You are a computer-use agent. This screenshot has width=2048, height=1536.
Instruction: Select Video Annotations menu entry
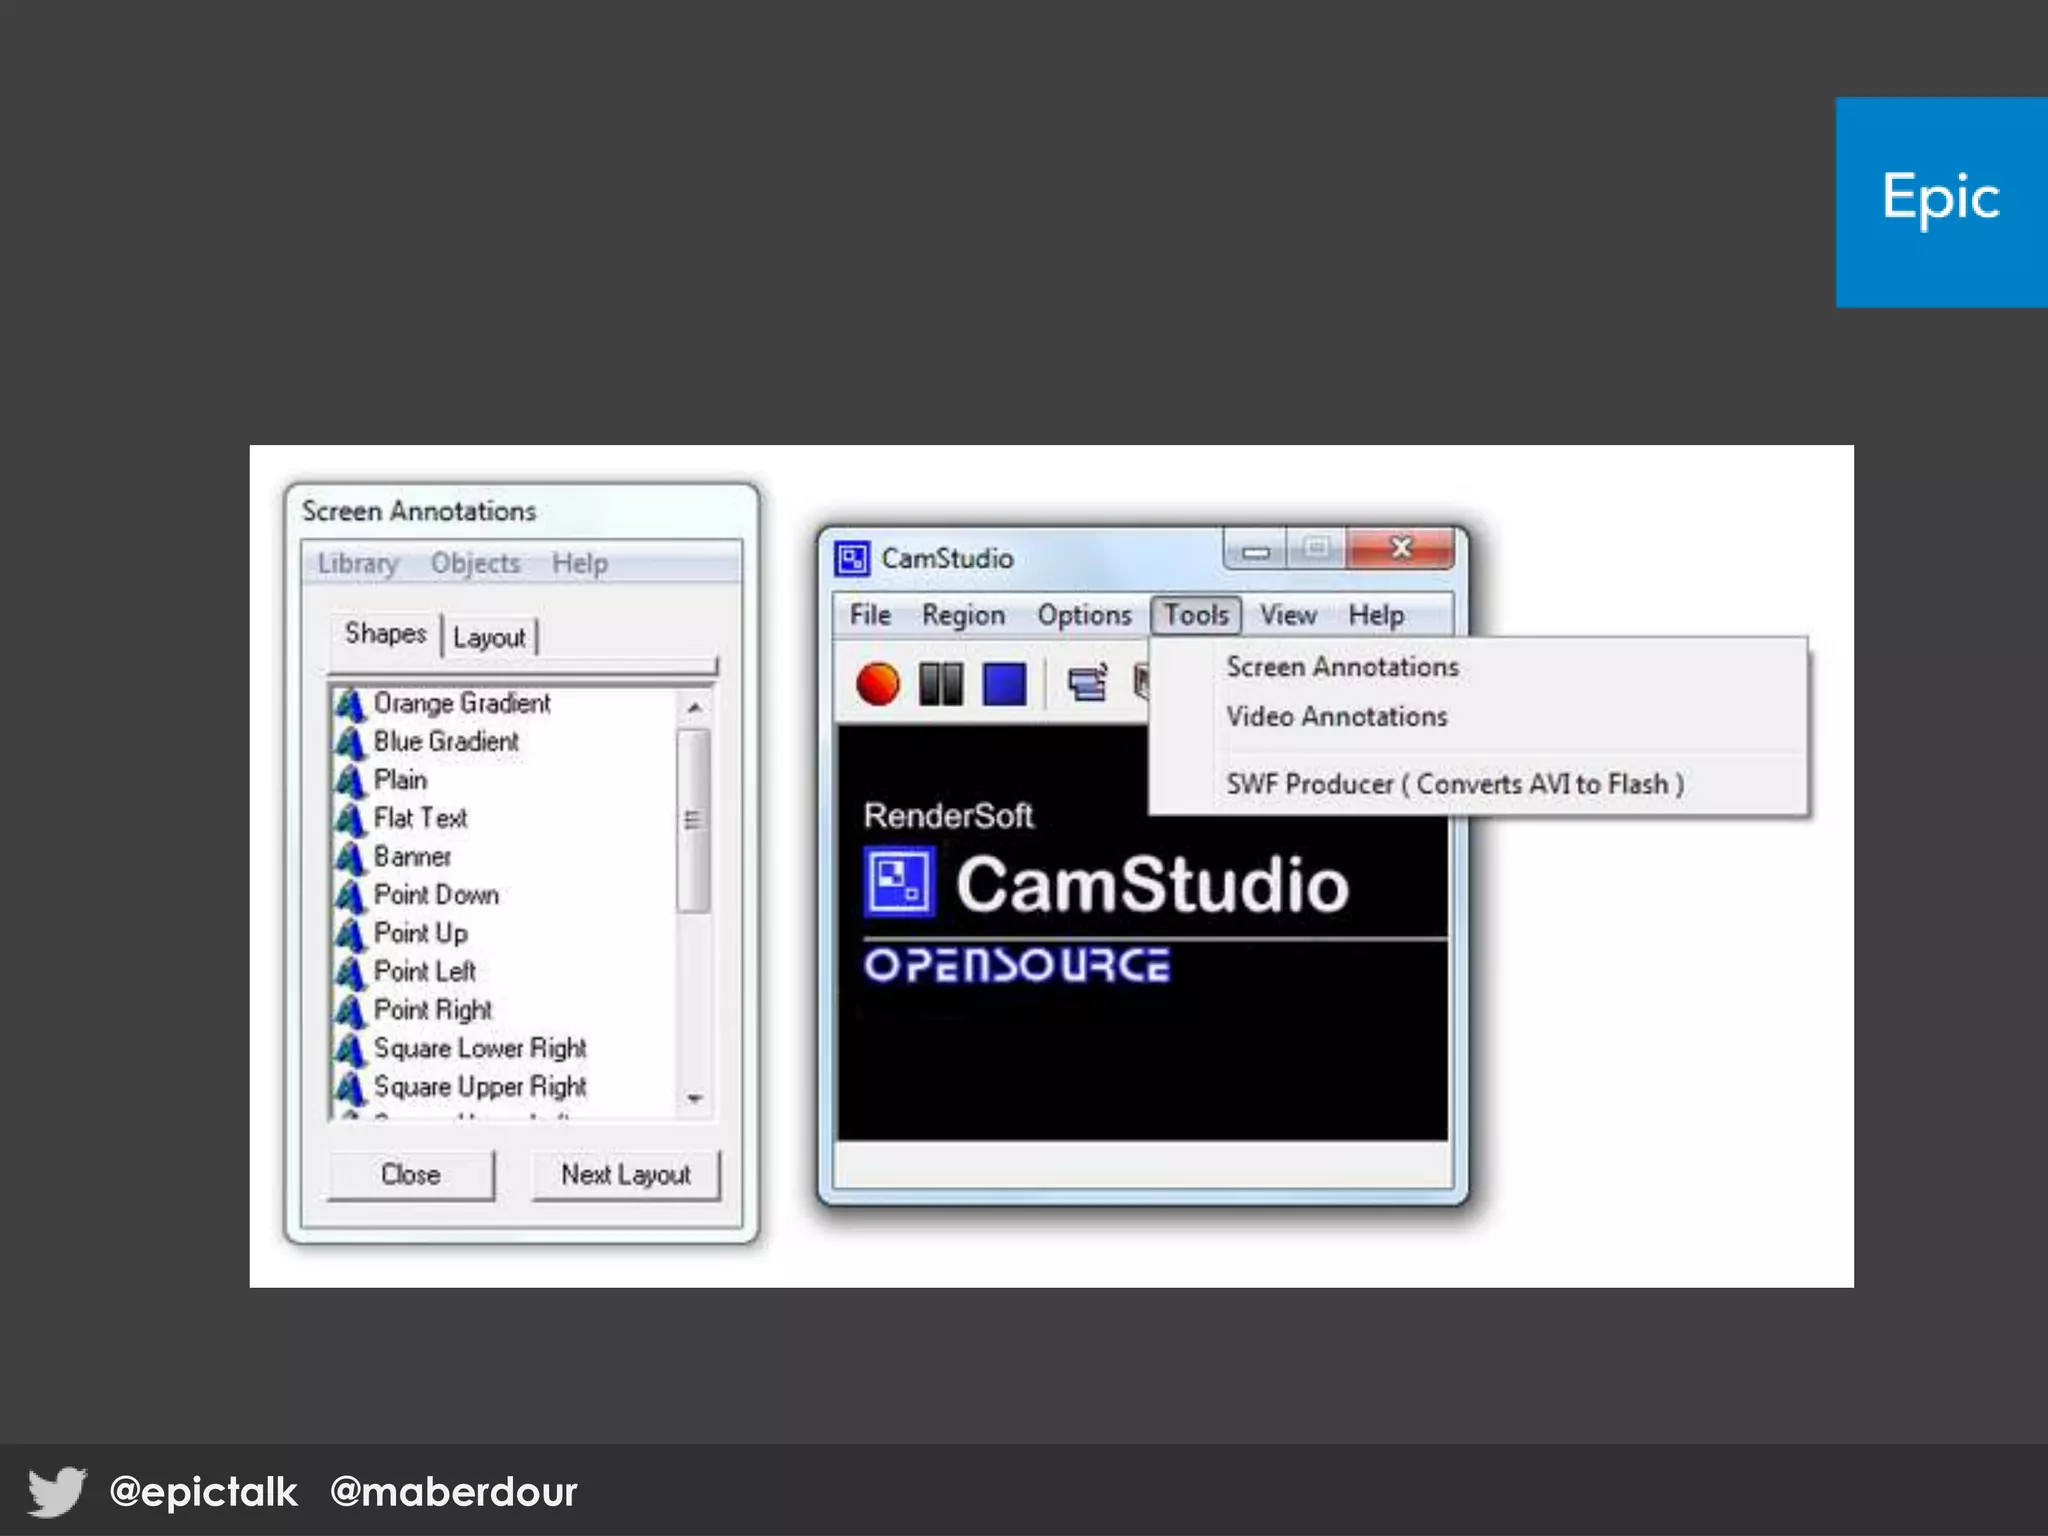click(x=1336, y=717)
